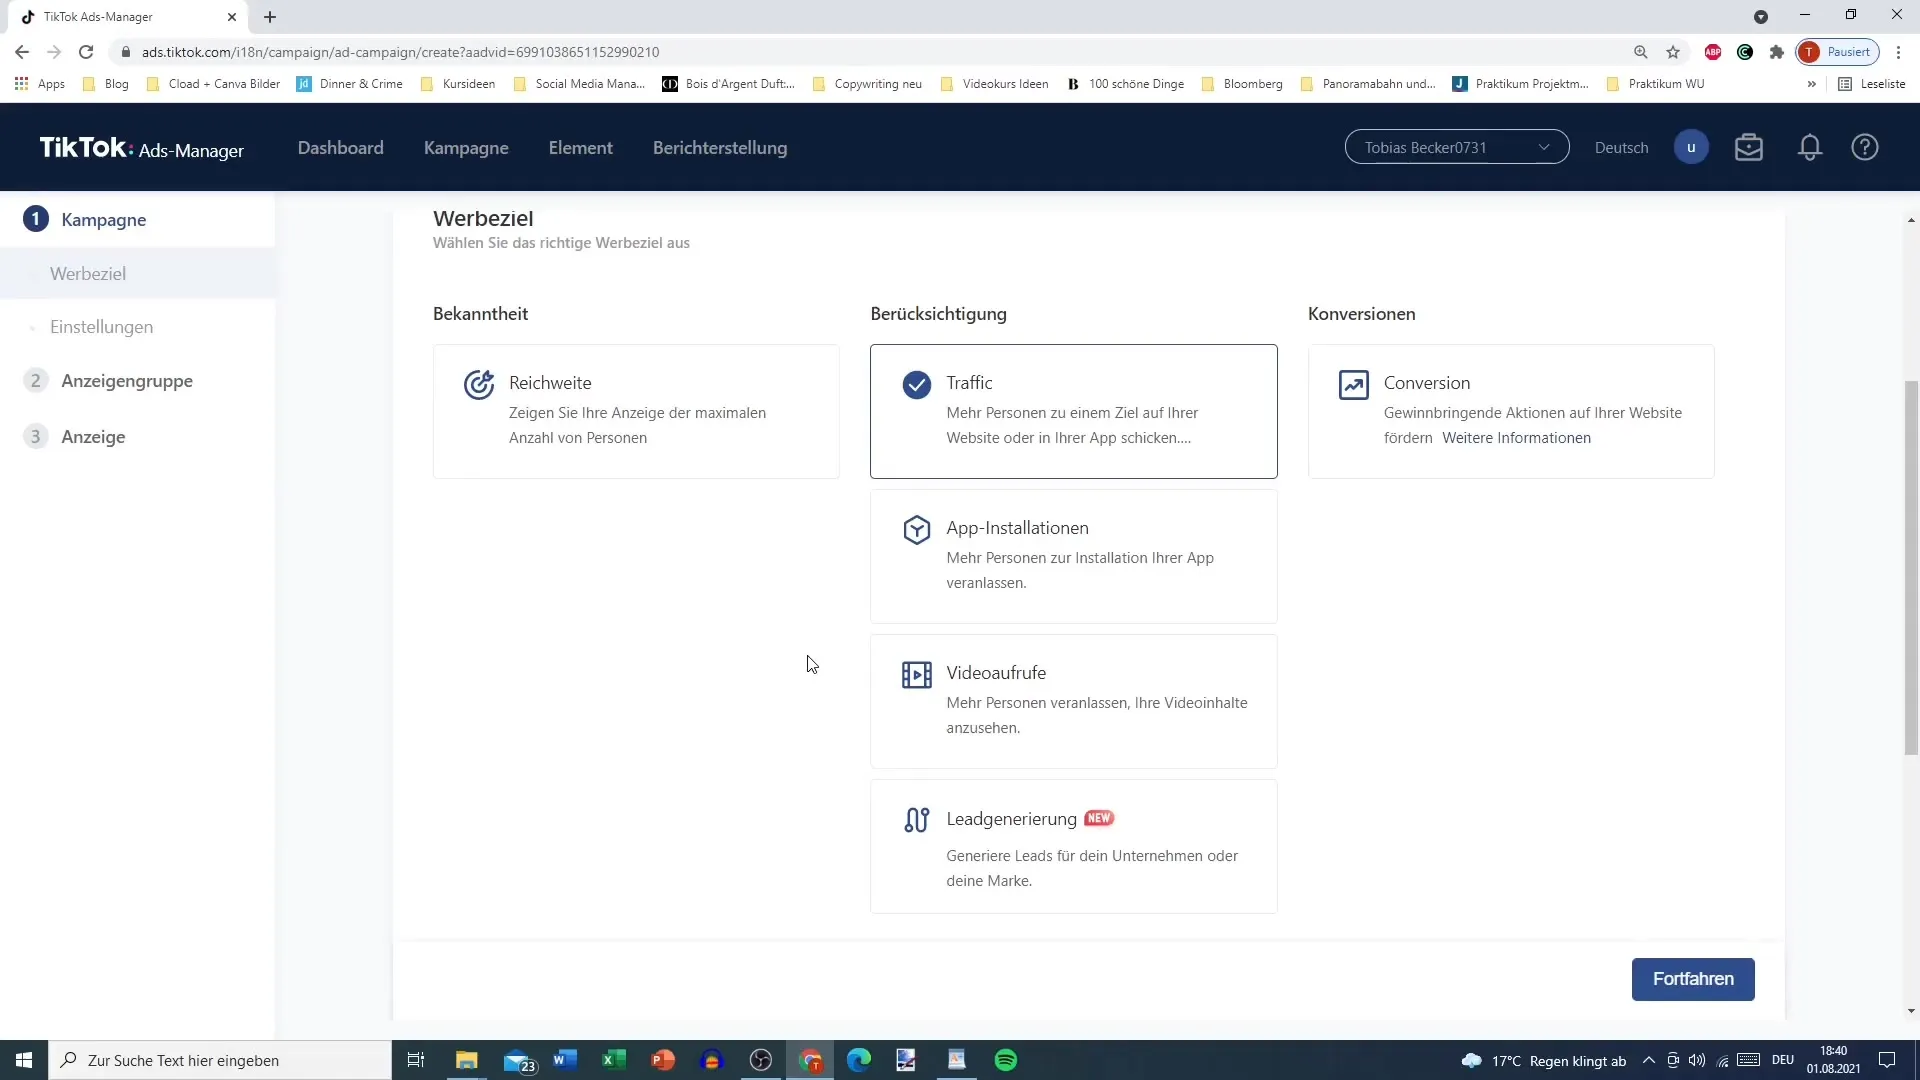The height and width of the screenshot is (1080, 1920).
Task: Open the business center briefcase icon
Action: coord(1749,147)
